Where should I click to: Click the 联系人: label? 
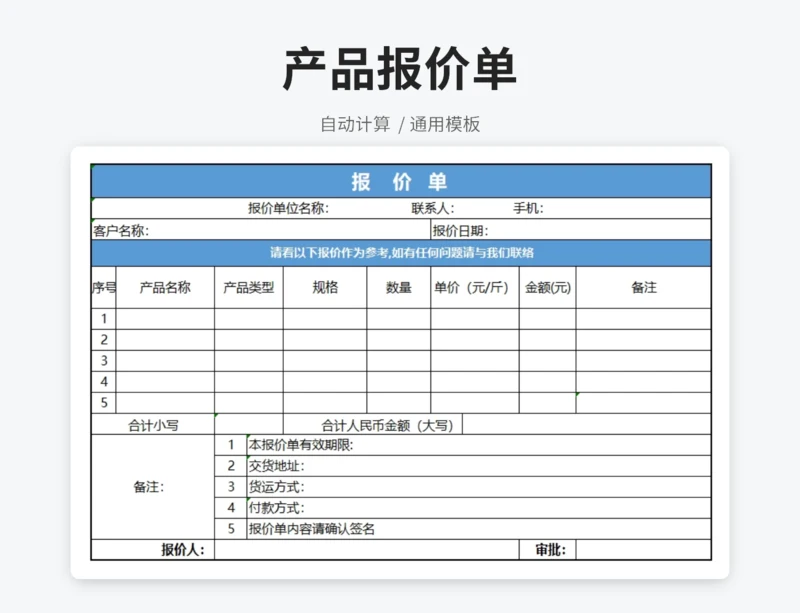(433, 208)
